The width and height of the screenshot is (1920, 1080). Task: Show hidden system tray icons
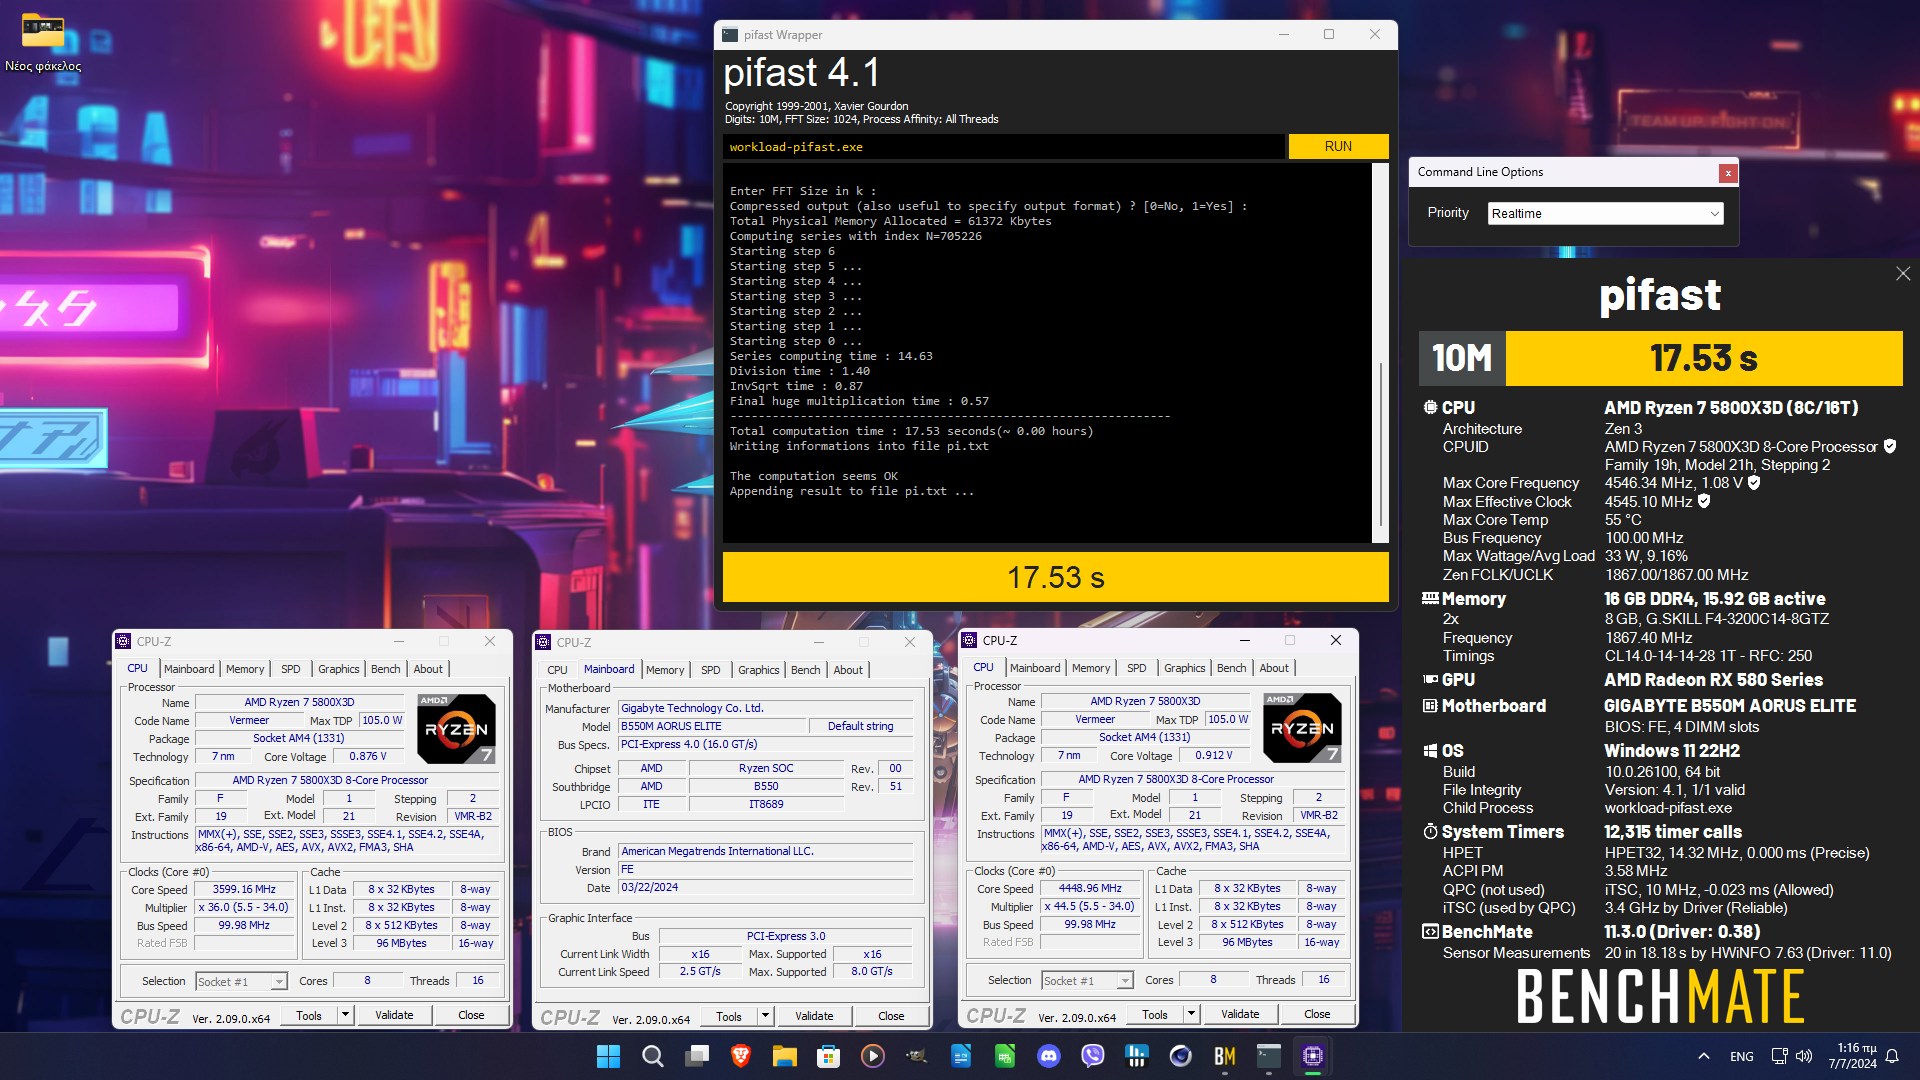click(1703, 1056)
